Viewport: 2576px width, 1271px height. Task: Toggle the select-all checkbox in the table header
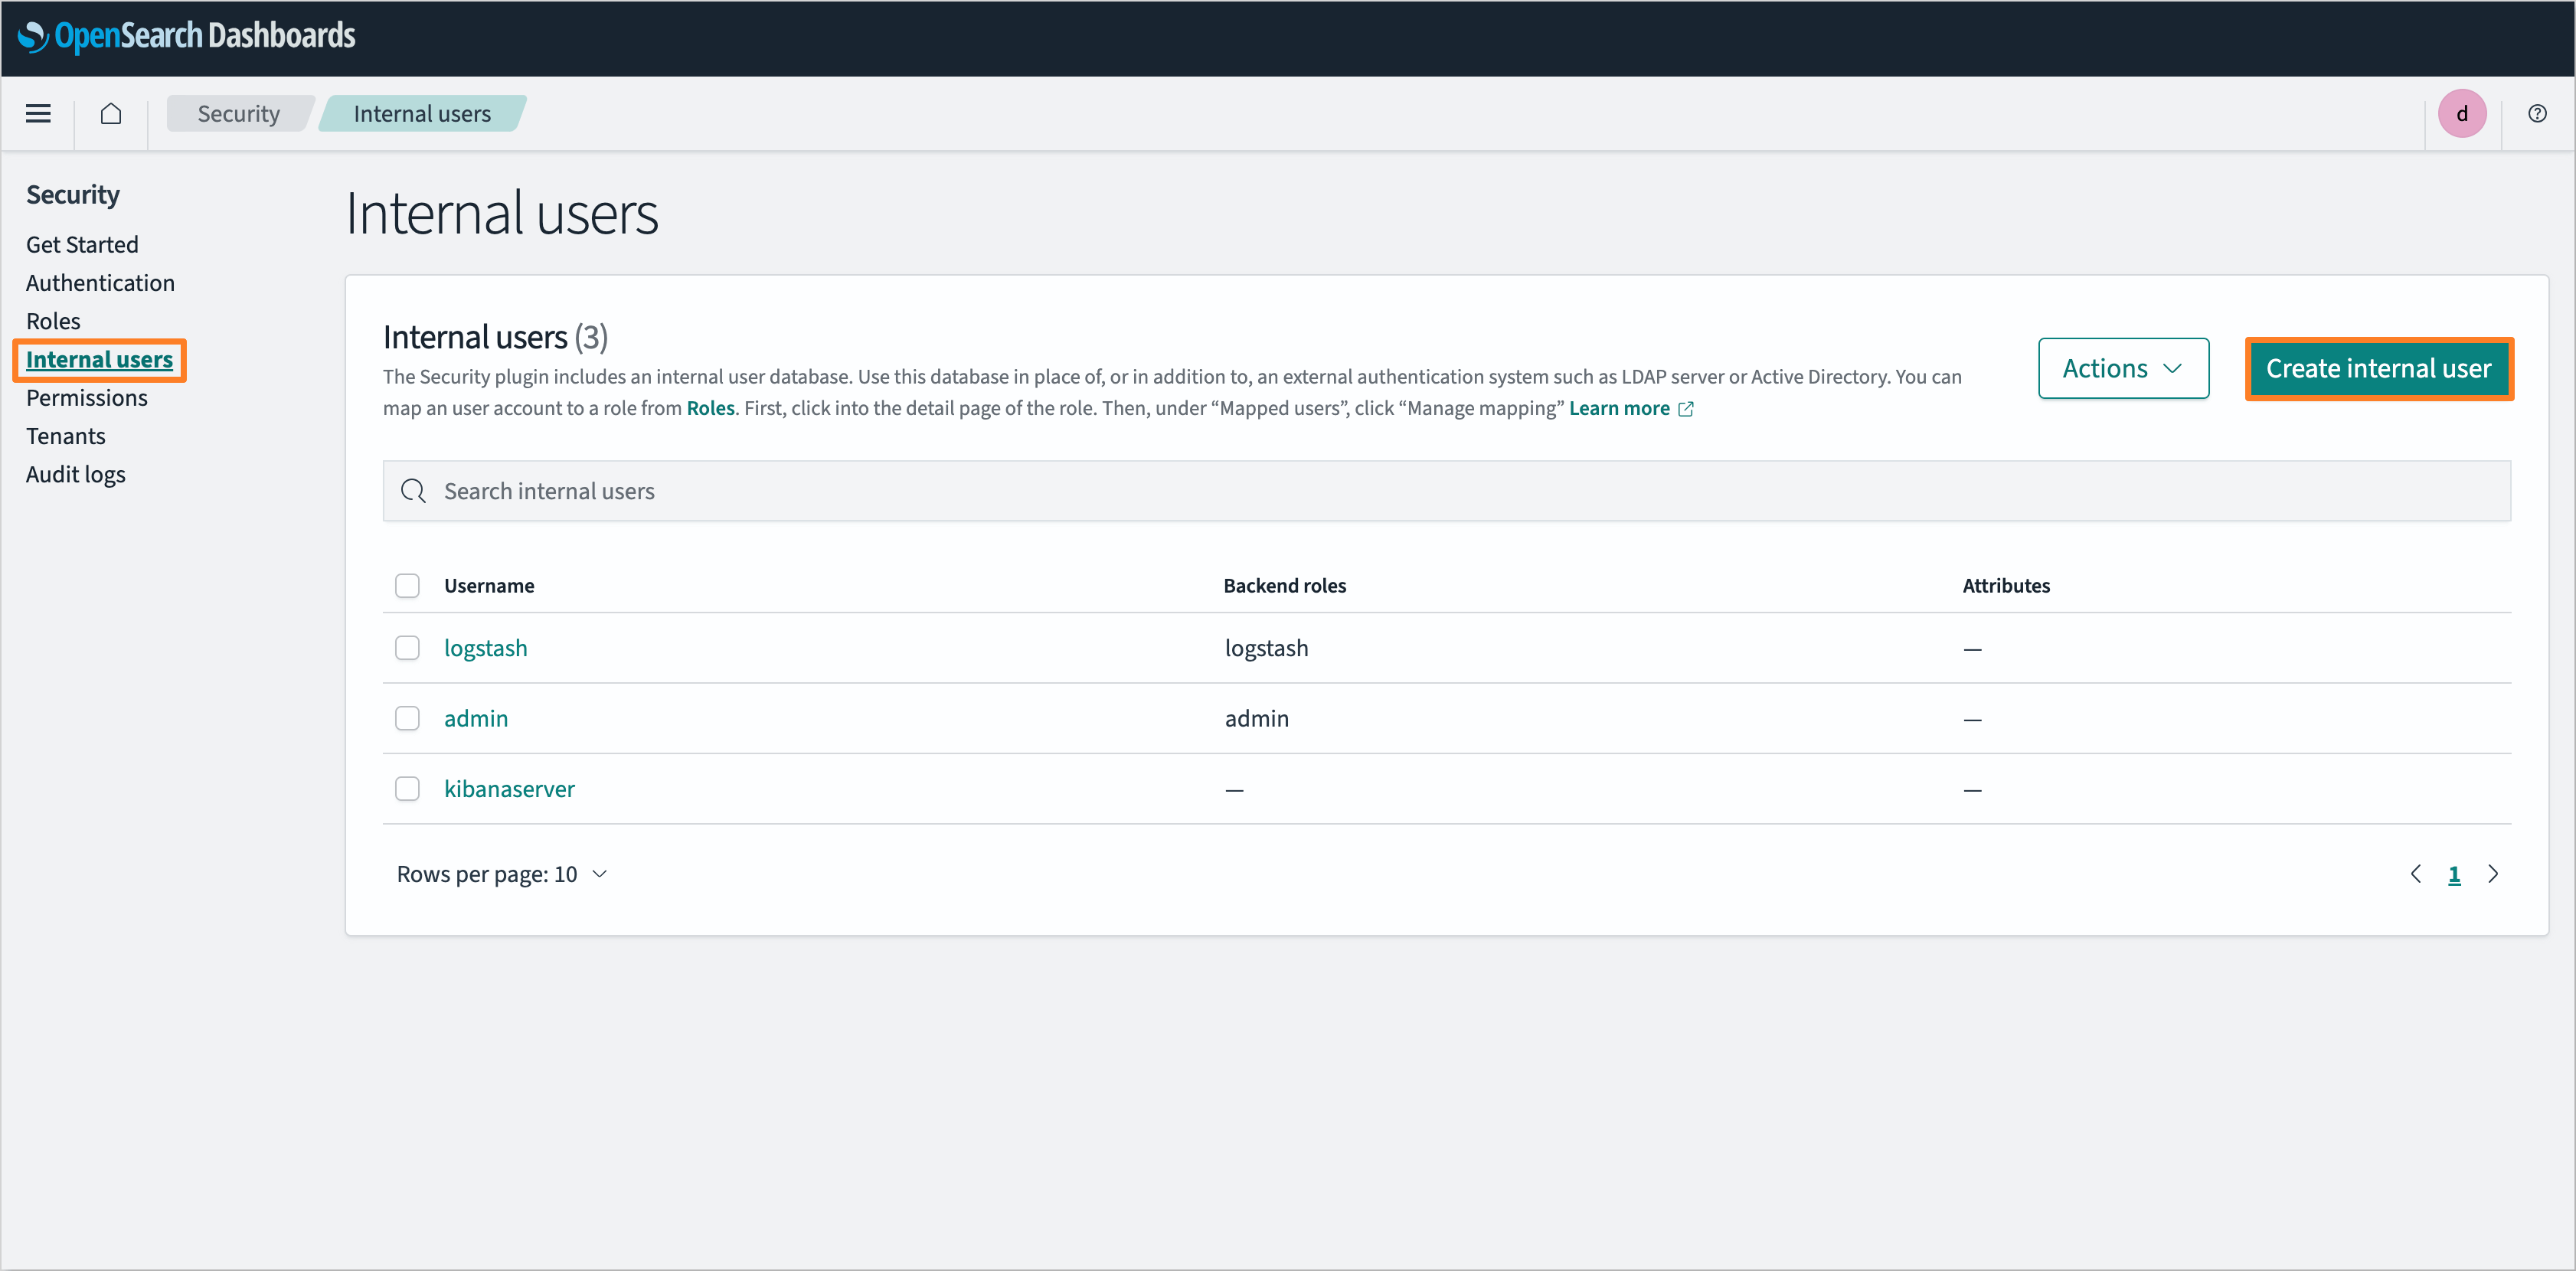pyautogui.click(x=407, y=585)
